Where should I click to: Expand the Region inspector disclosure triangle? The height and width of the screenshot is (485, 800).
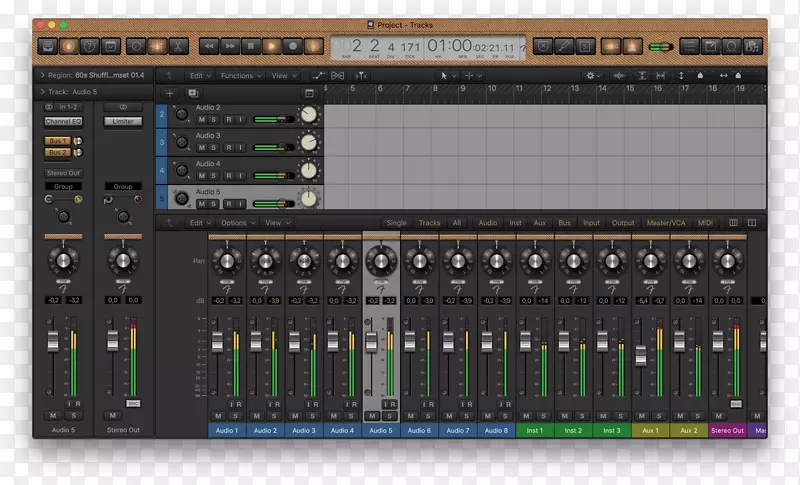click(40, 75)
